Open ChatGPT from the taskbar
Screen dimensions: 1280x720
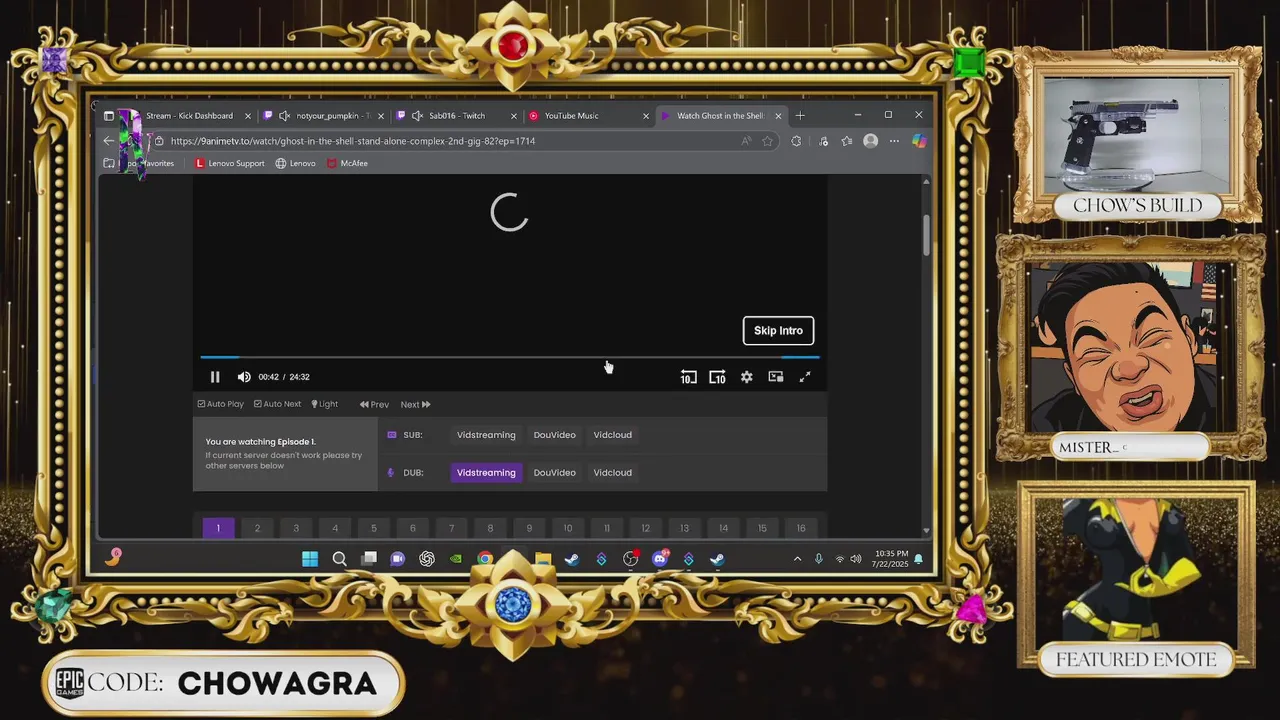tap(427, 559)
